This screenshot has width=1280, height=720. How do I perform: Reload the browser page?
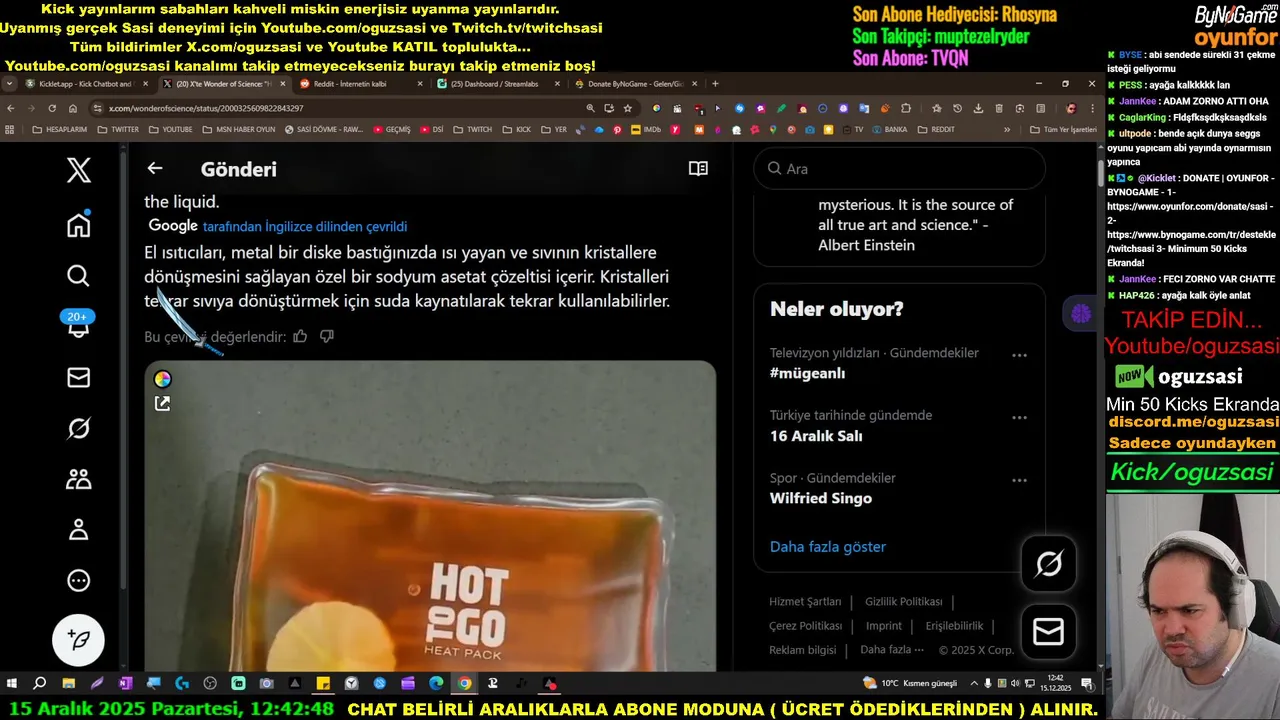pos(51,108)
